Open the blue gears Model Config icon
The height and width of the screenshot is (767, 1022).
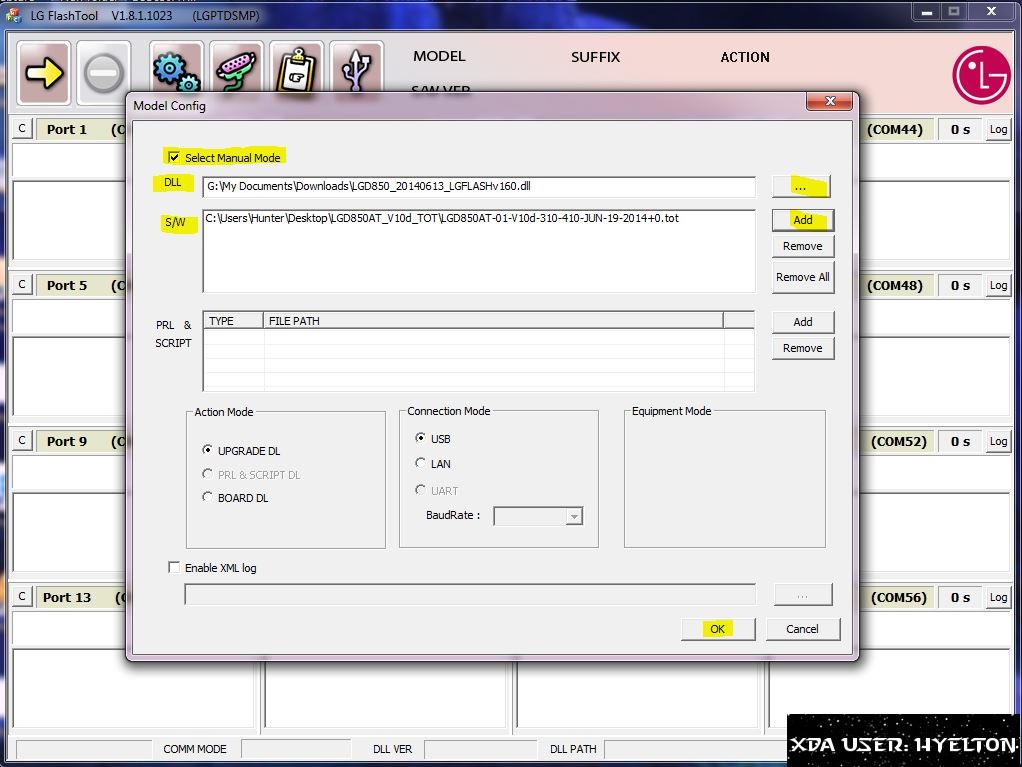176,68
